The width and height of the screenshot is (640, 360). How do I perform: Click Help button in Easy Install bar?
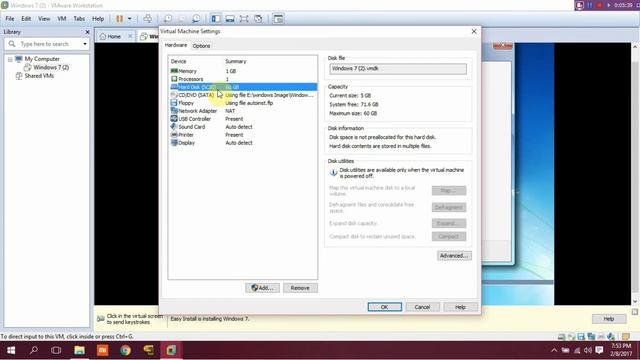[609, 319]
